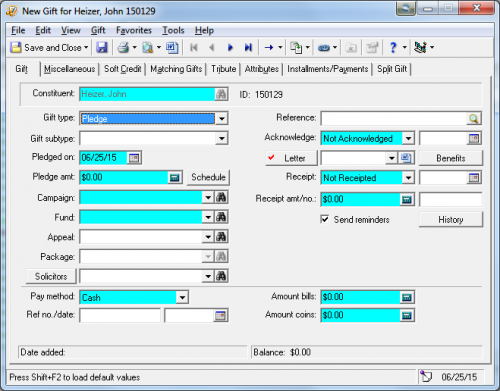Go to next record arrow icon
500x391 pixels.
[230, 48]
